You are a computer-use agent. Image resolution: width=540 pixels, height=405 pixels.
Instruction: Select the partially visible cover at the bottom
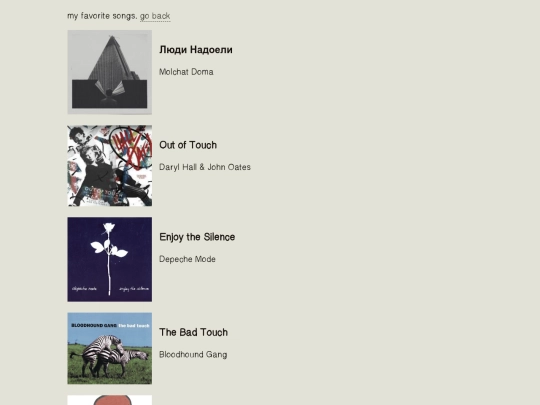click(x=110, y=400)
